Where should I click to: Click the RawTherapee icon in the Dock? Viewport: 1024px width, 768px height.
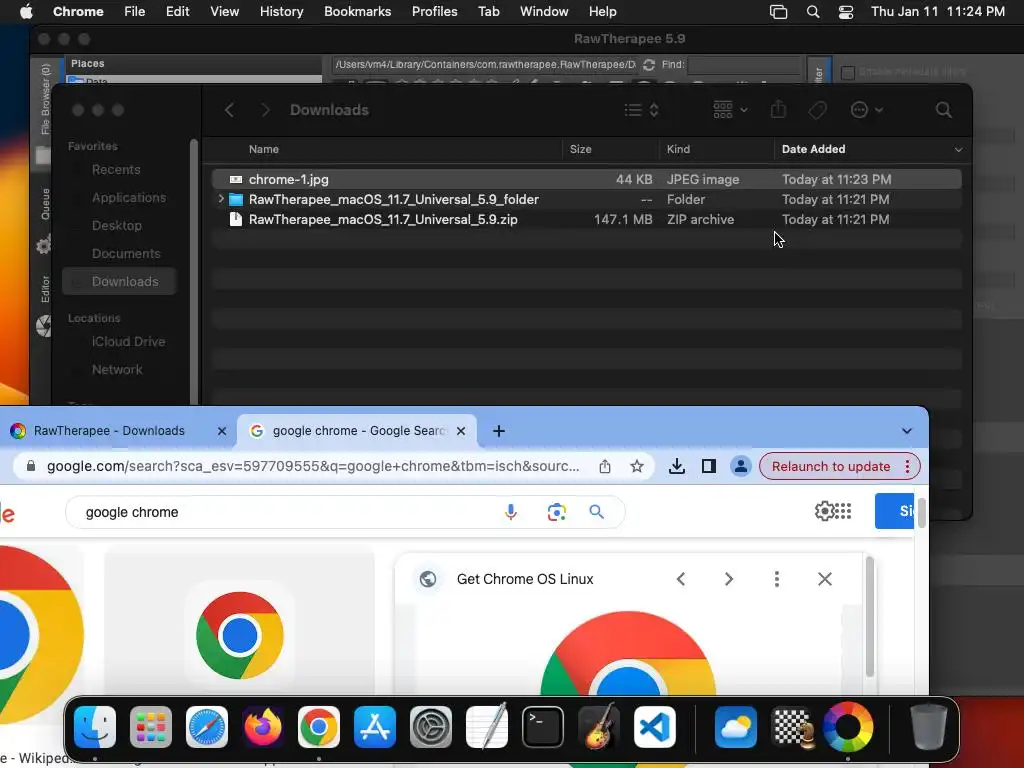848,727
